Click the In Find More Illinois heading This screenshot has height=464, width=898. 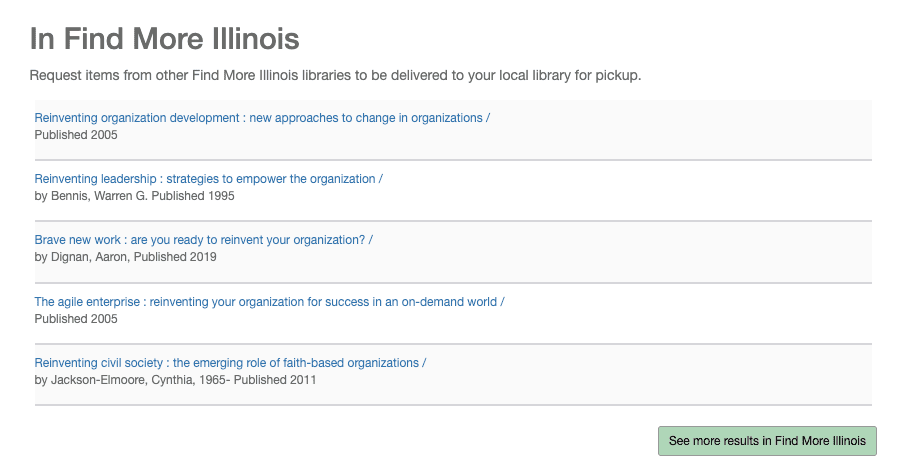coord(164,38)
